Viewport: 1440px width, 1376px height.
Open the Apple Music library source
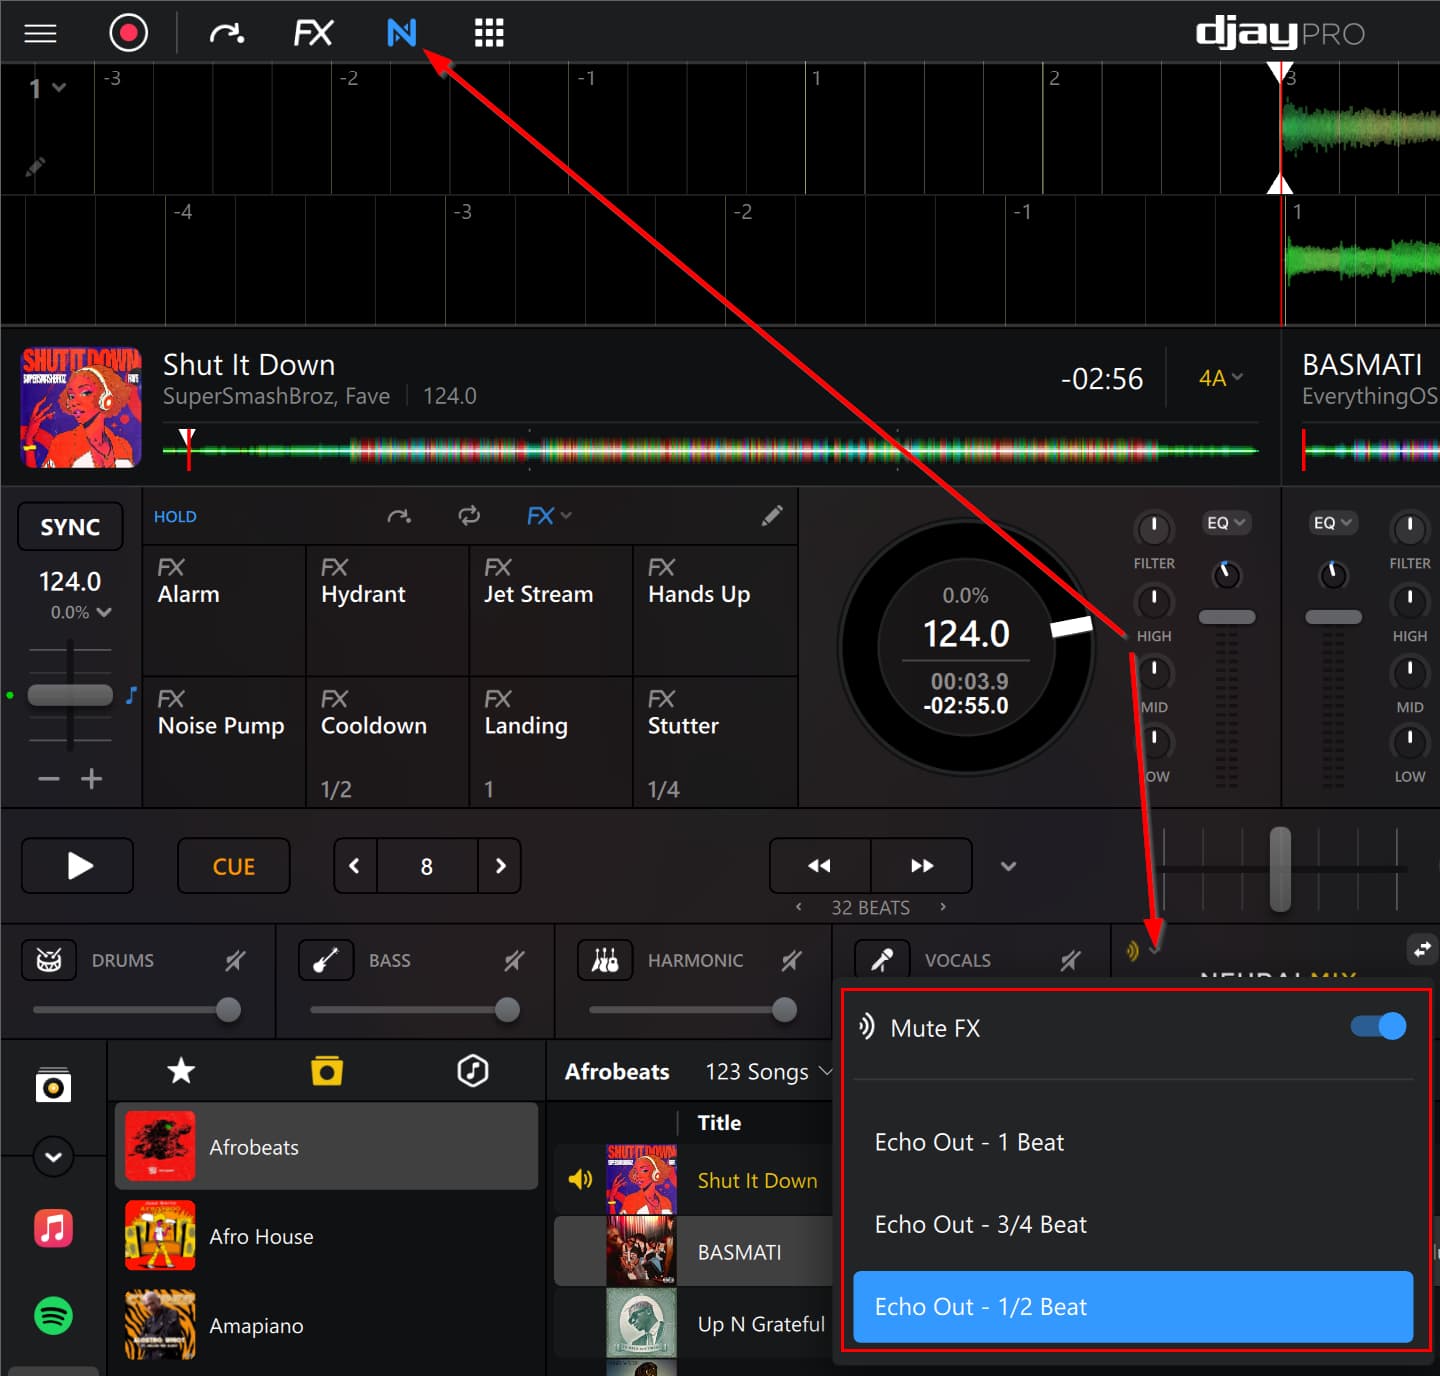(53, 1227)
